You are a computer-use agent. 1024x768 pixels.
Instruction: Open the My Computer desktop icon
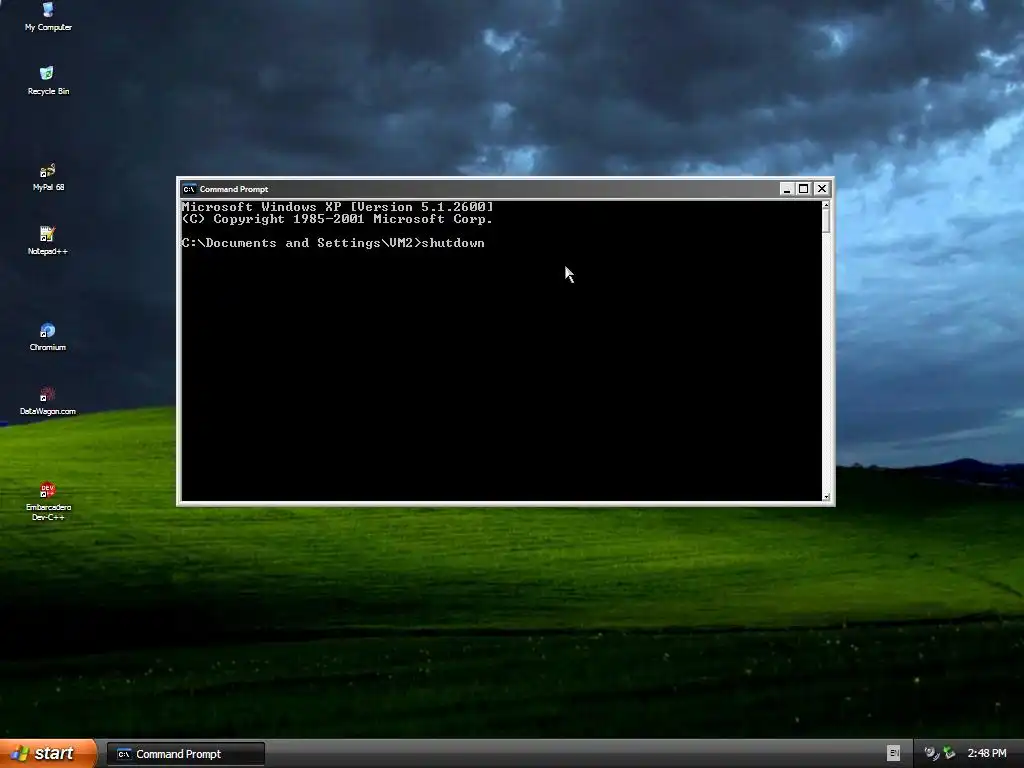[48, 16]
